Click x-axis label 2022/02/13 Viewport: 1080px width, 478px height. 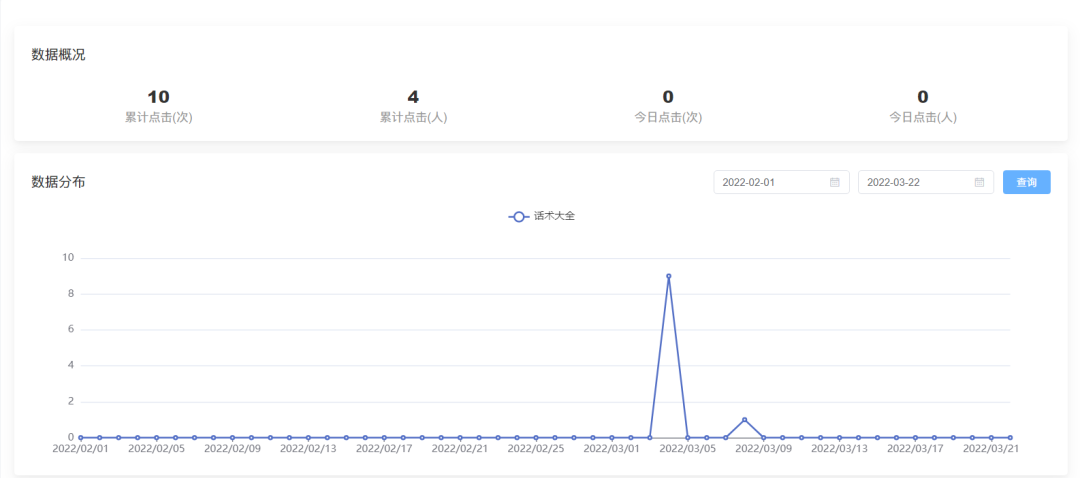pos(308,449)
